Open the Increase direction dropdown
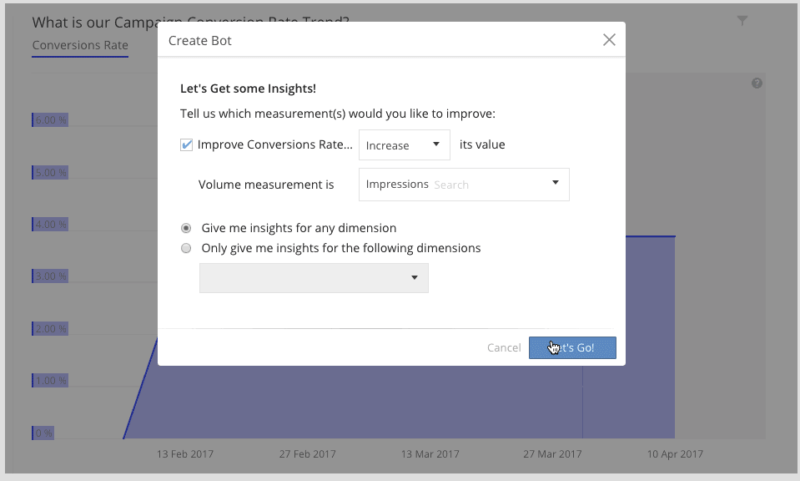 point(404,145)
